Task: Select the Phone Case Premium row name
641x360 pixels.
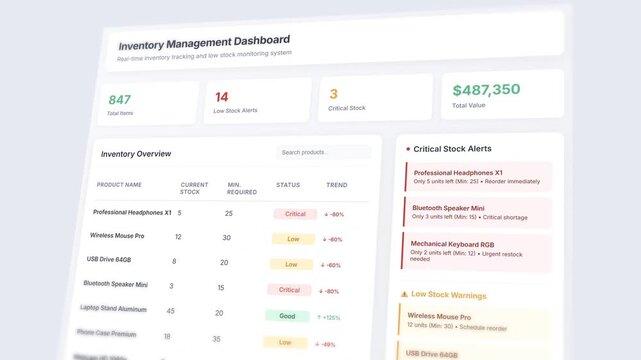Action: click(x=106, y=333)
